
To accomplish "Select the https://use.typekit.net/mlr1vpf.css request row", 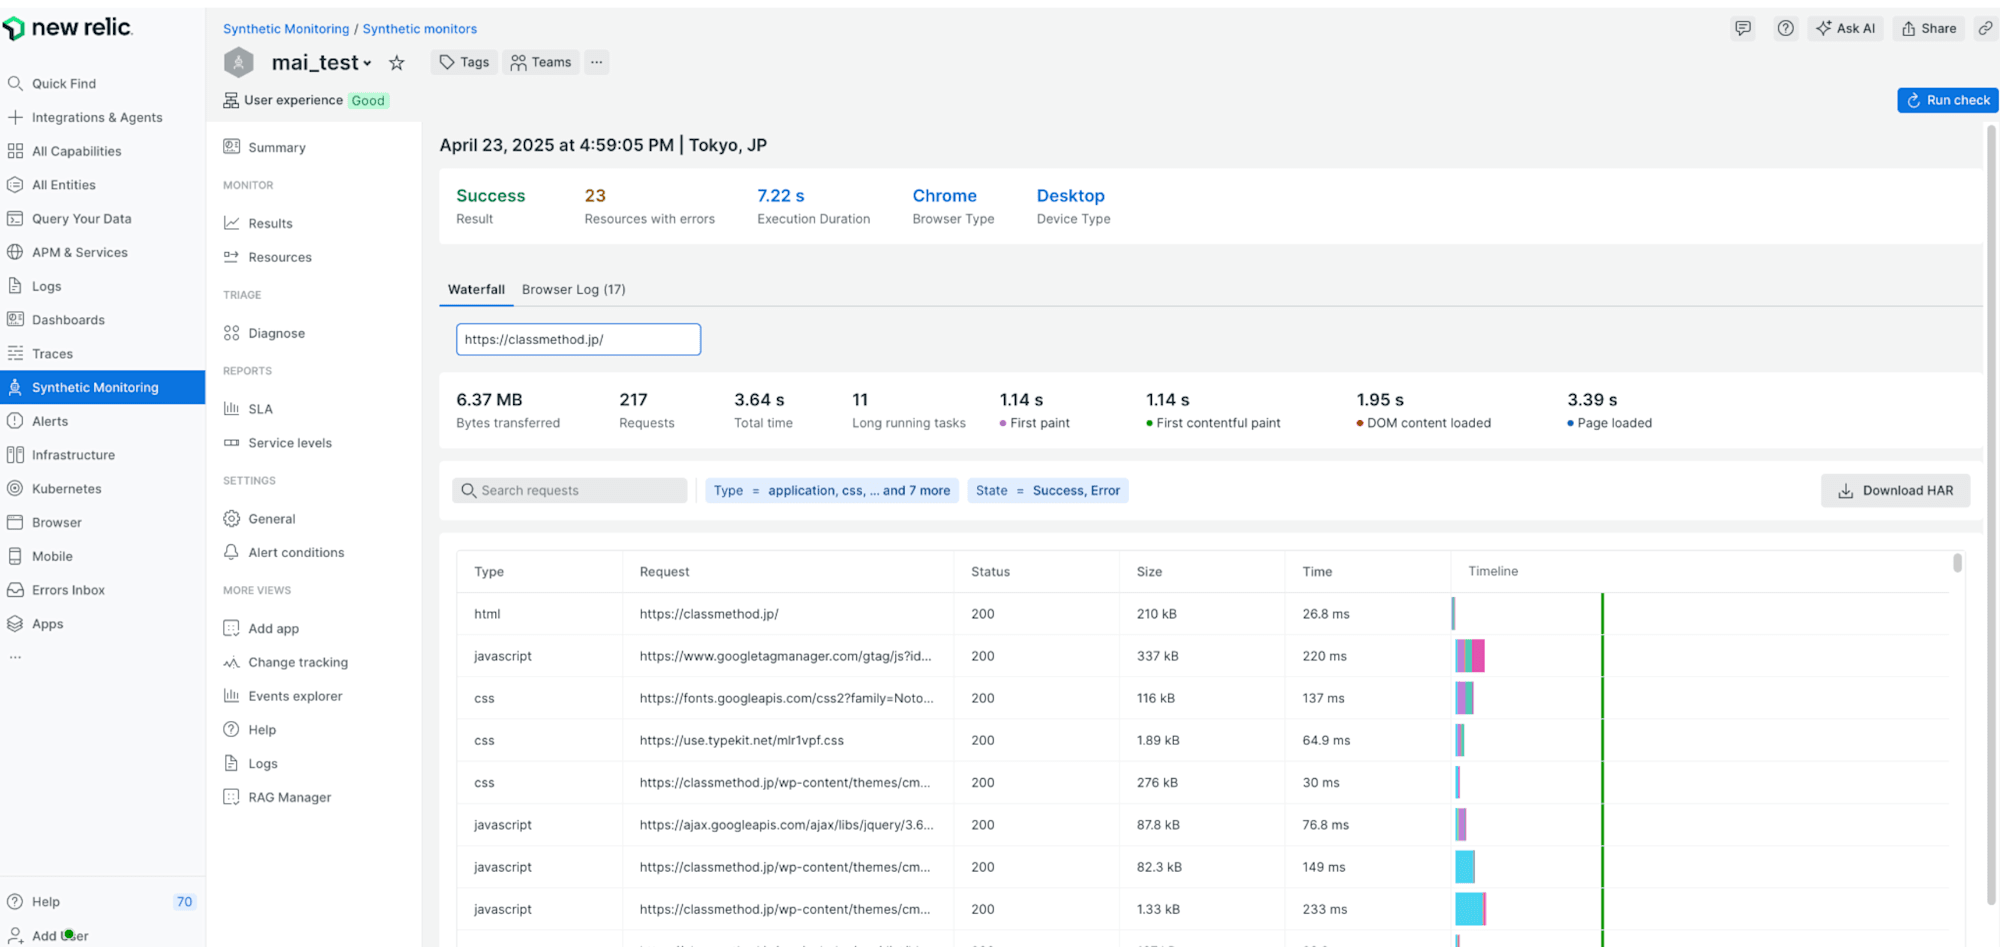I will point(1203,740).
